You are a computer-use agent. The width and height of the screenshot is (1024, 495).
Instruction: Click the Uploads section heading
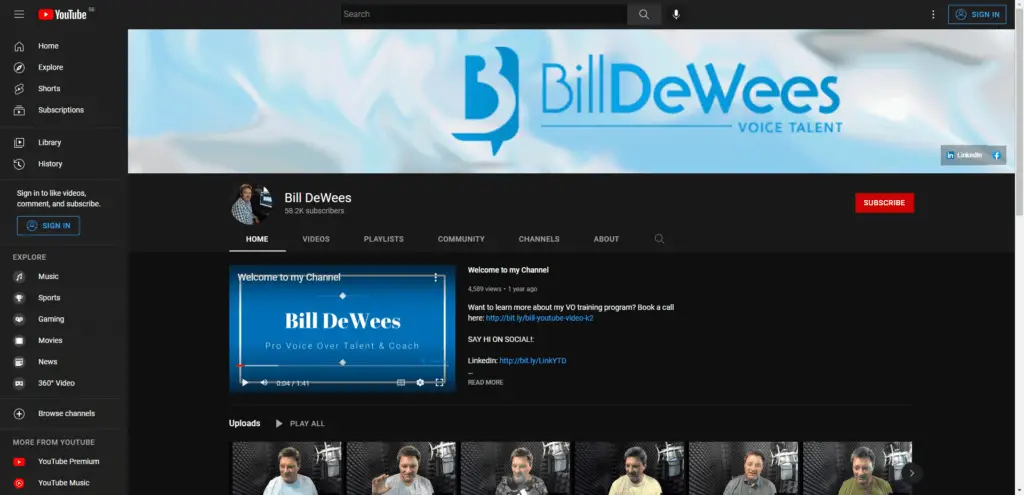tap(244, 424)
